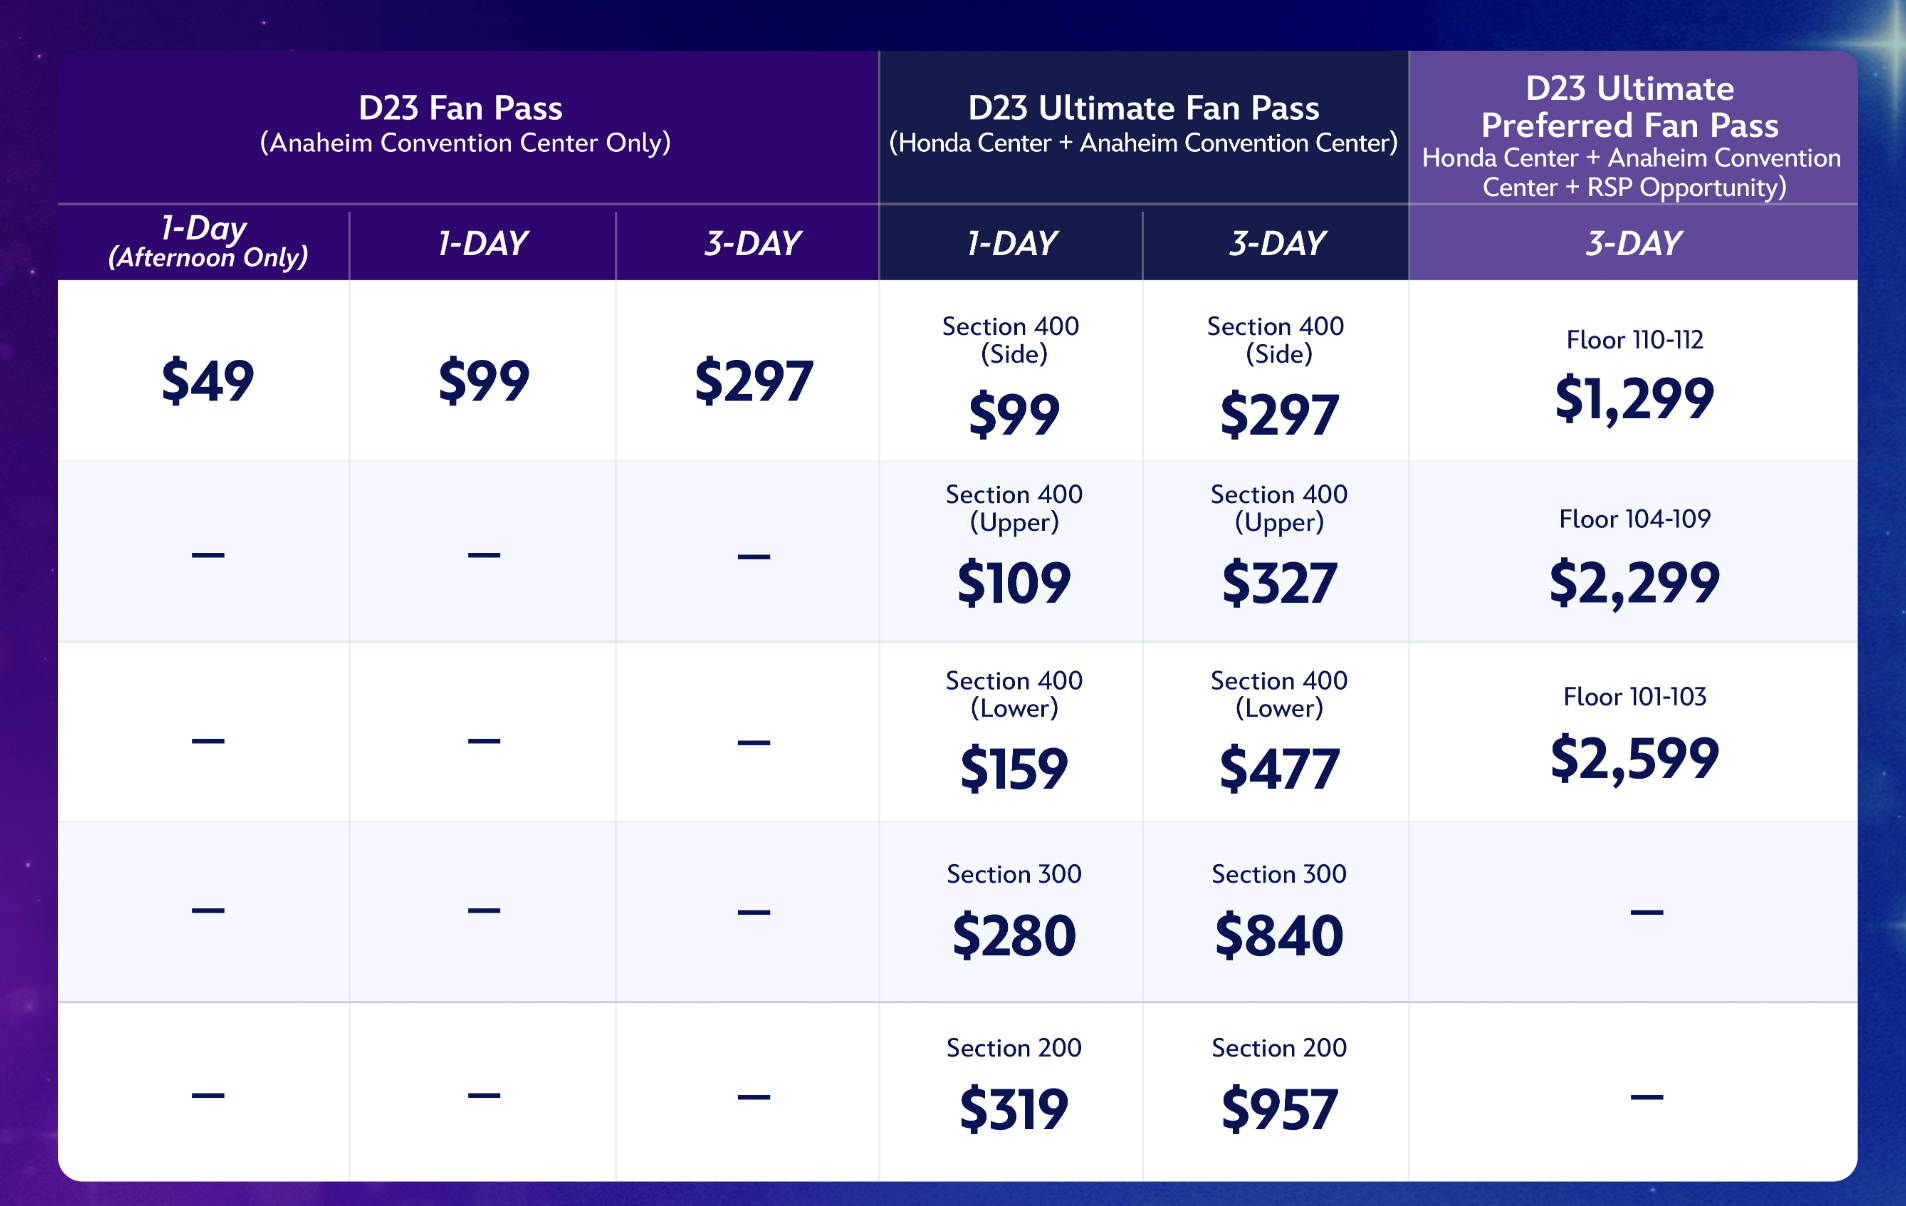This screenshot has height=1206, width=1906.
Task: Click 3-DAY header under Ultimate Preferred Fan Pass
Action: coord(1634,243)
